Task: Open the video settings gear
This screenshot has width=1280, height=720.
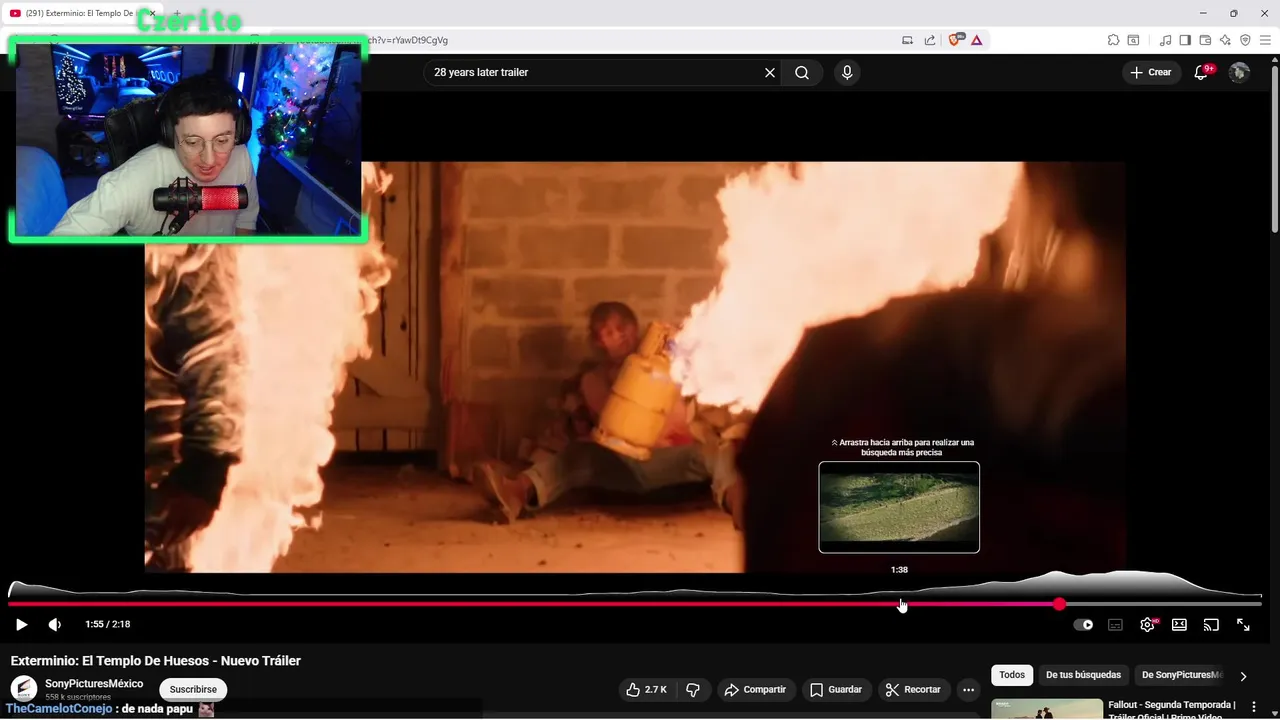Action: point(1147,625)
